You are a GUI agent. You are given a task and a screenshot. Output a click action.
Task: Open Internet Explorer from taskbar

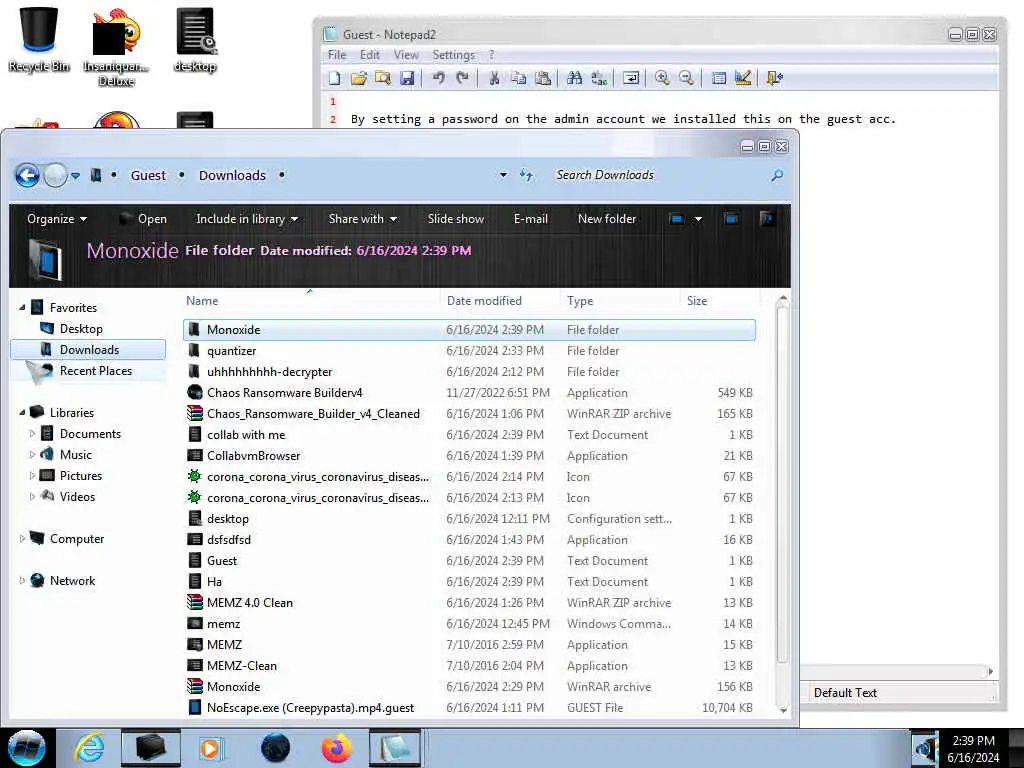click(88, 748)
